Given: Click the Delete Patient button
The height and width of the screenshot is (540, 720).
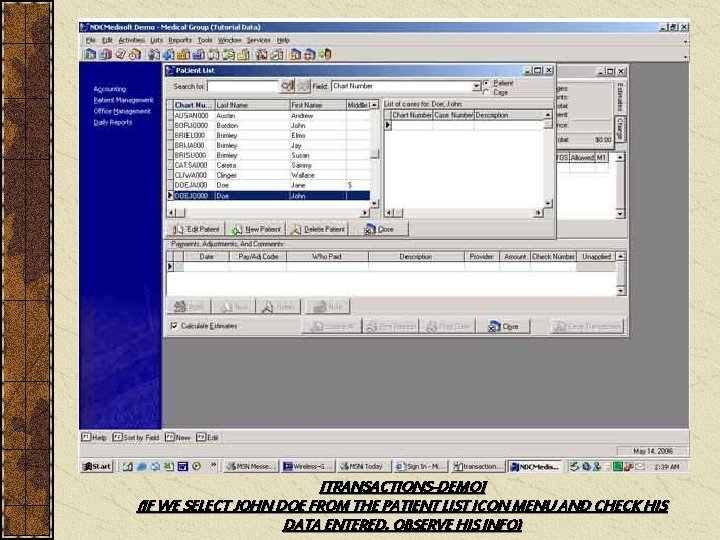Looking at the screenshot, I should coord(318,229).
